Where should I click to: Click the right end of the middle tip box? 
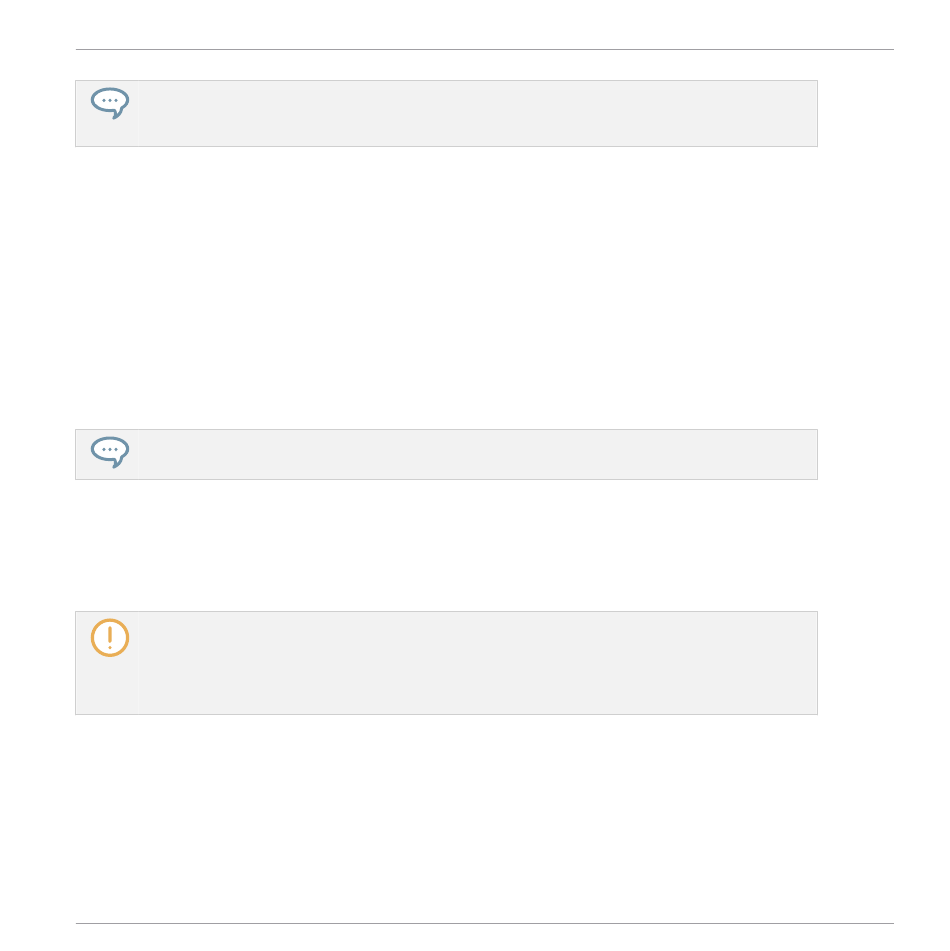[801, 454]
